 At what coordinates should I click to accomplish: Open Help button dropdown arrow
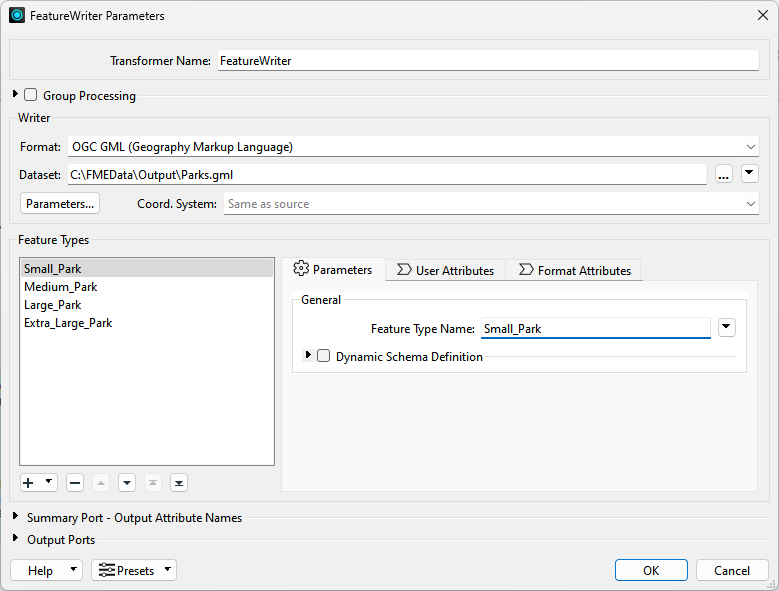point(74,569)
